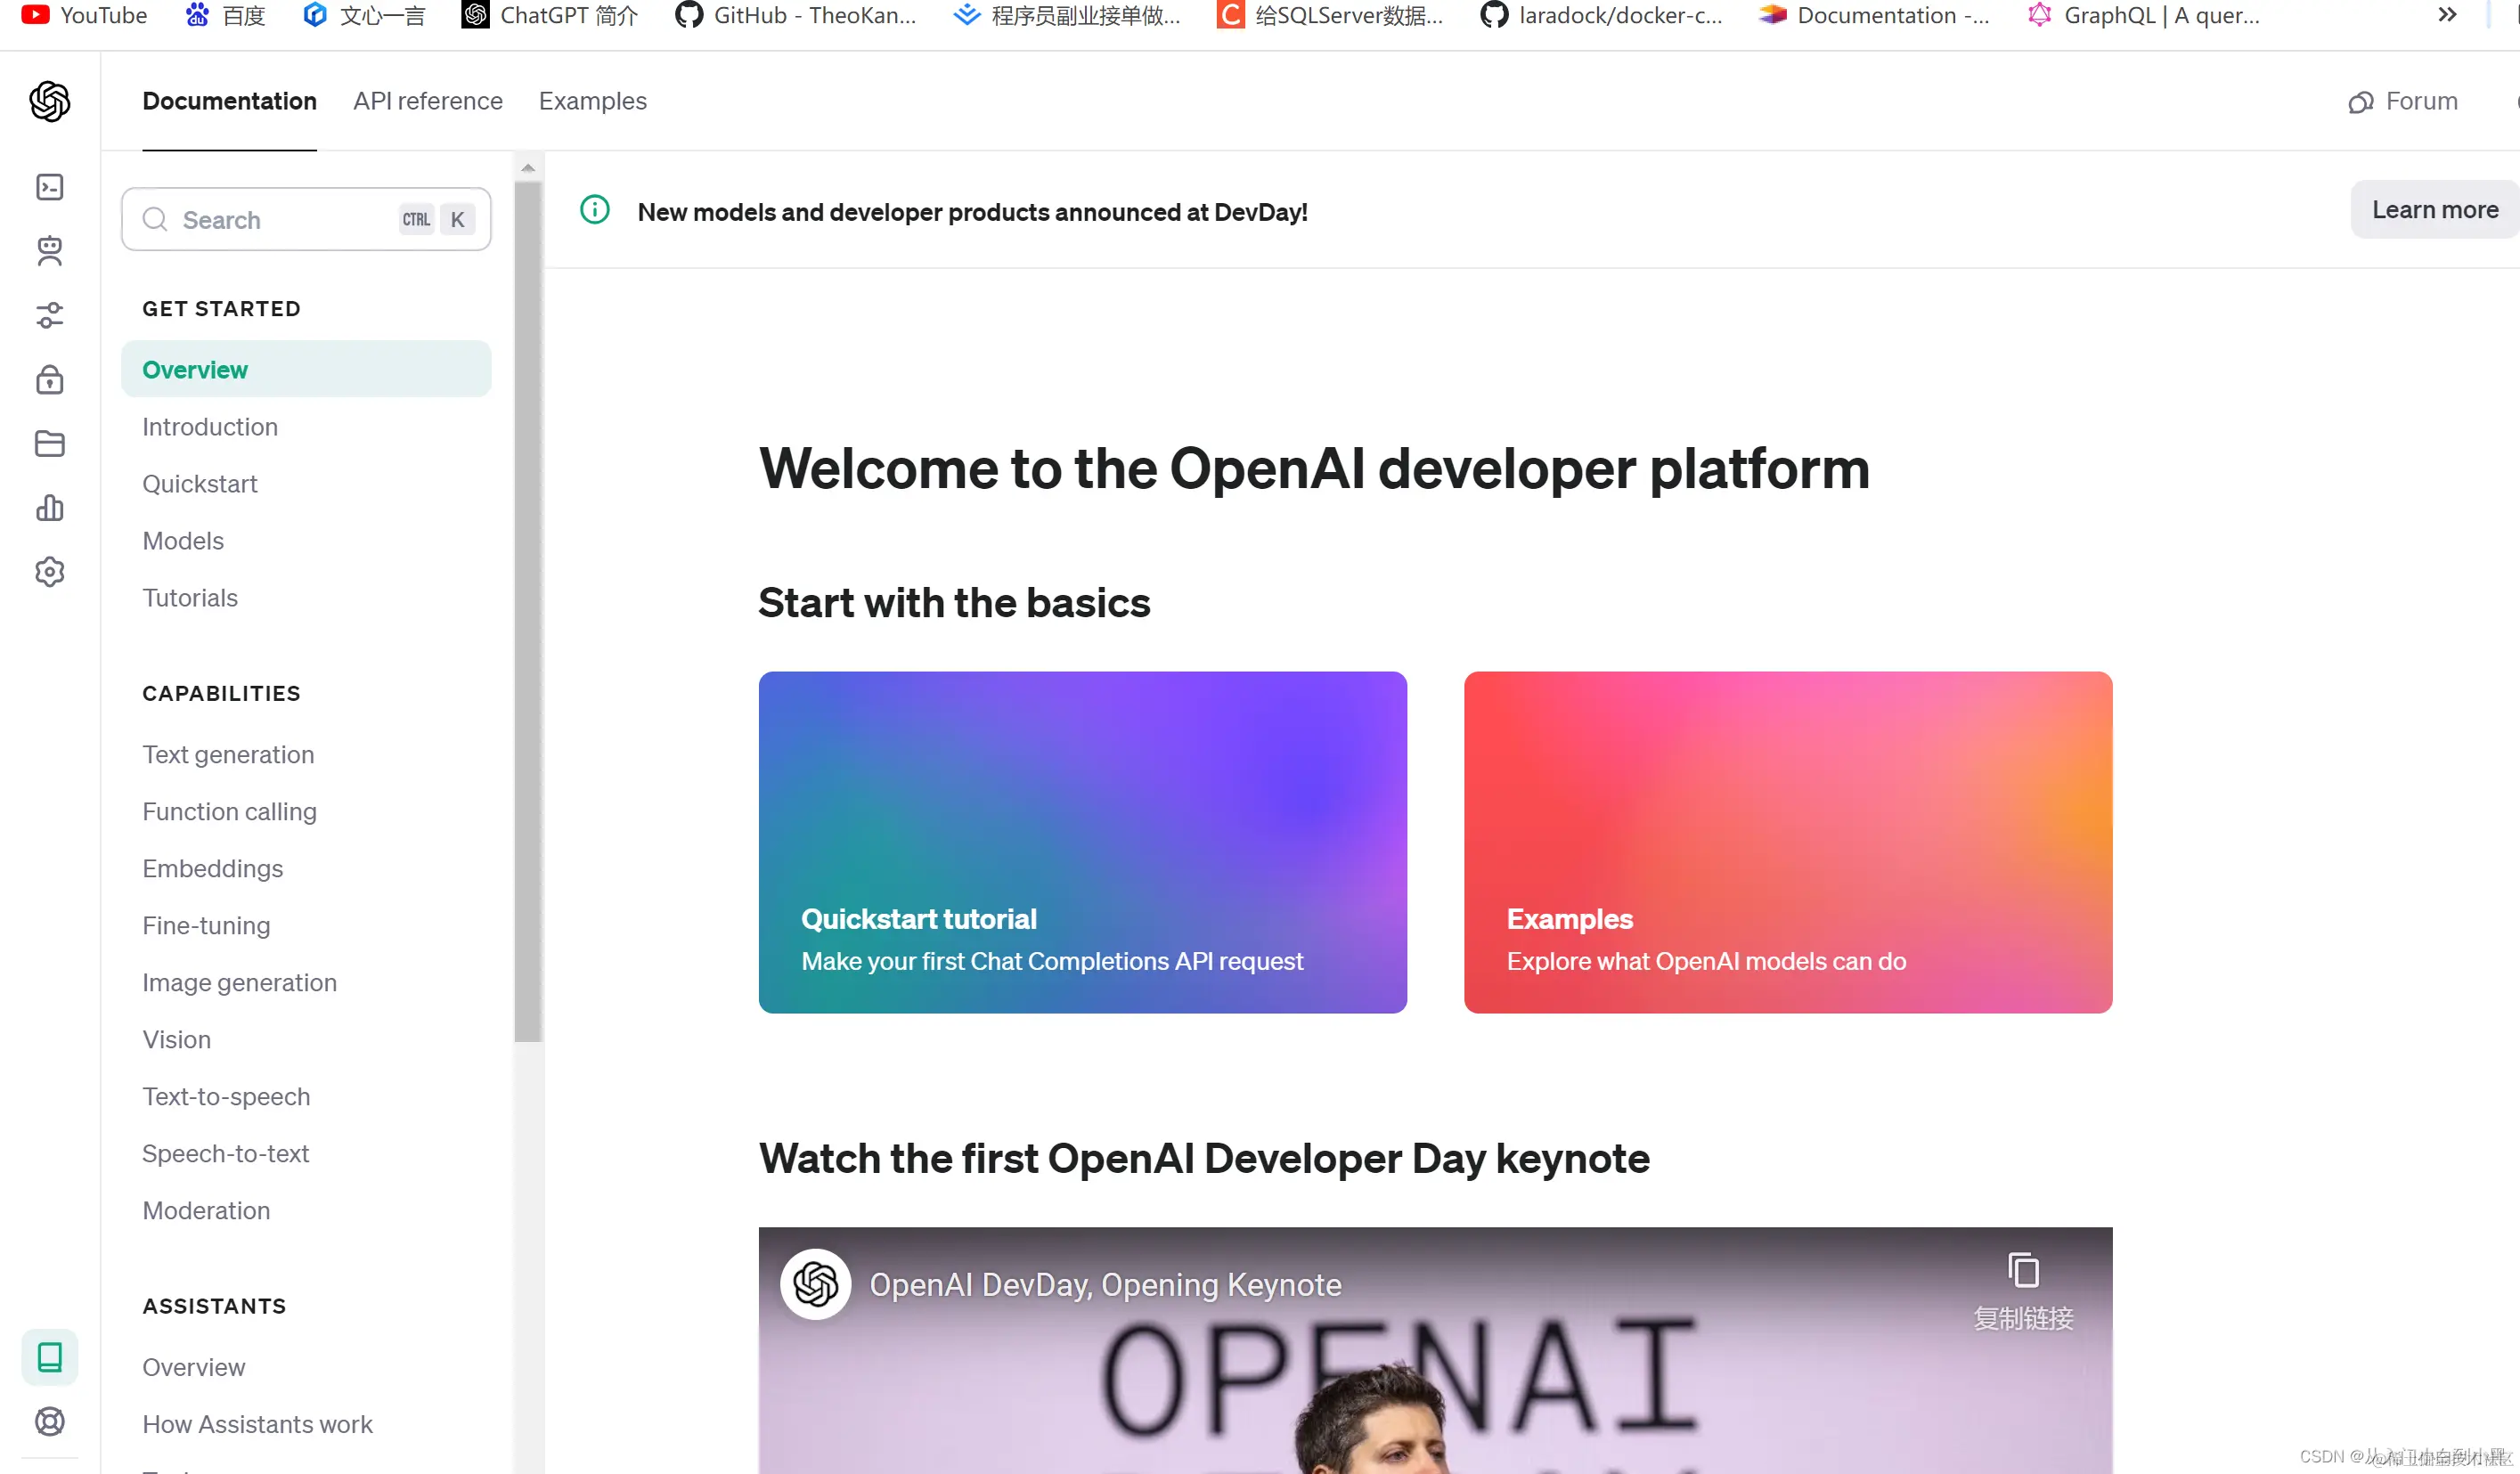Click the OpenAI logo in sidebar
The image size is (2520, 1474).
tap(49, 101)
